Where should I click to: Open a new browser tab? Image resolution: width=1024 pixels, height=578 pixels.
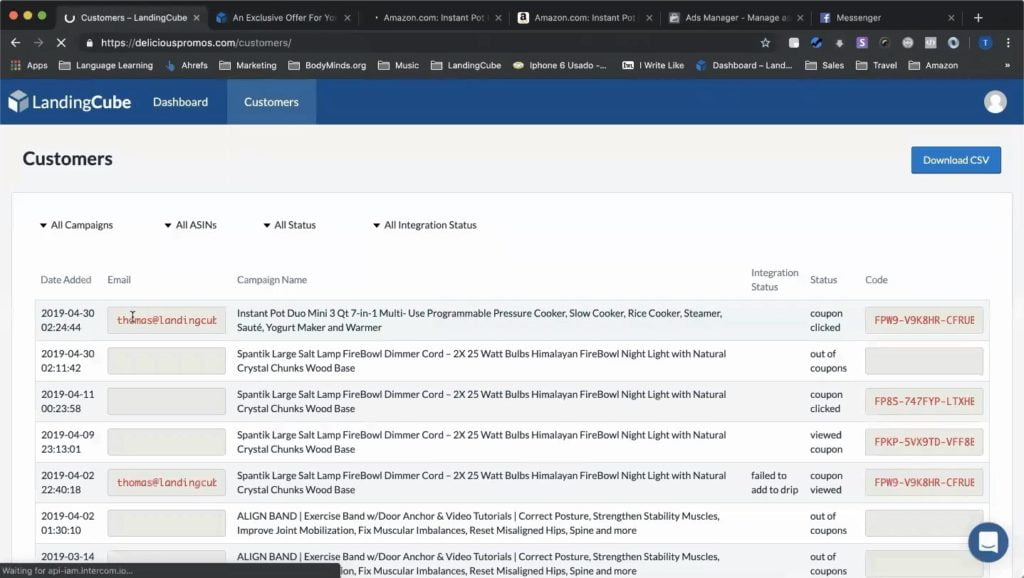tap(978, 18)
